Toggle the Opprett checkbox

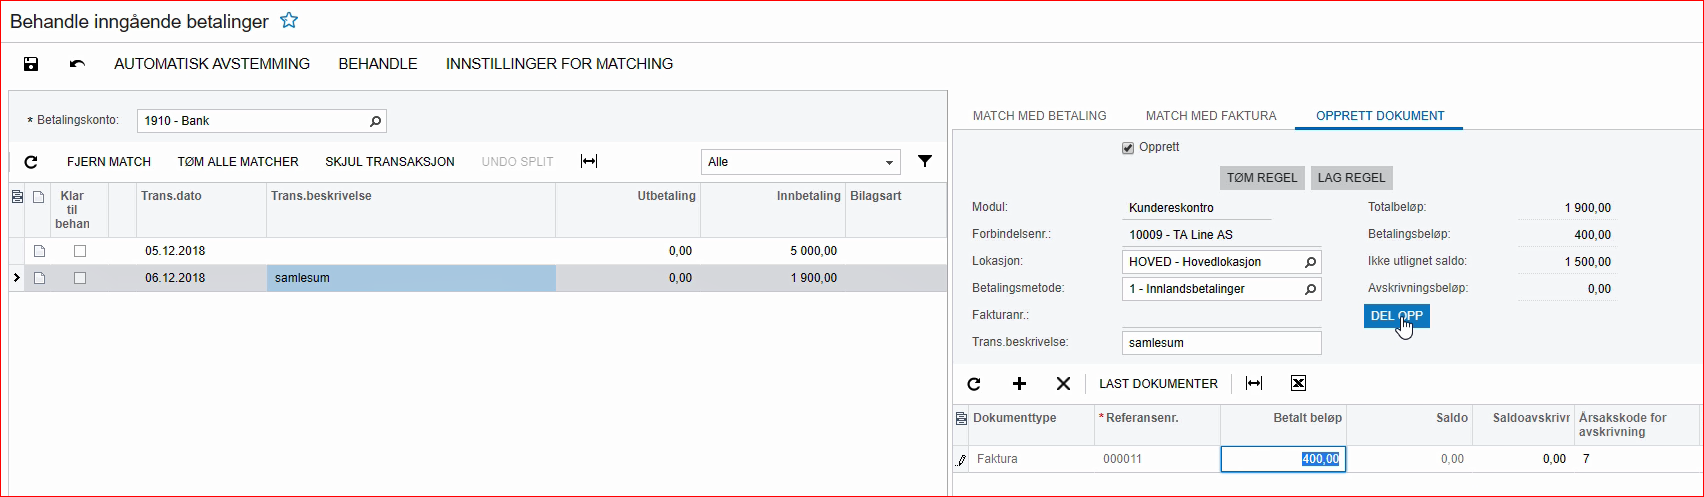click(x=1129, y=148)
